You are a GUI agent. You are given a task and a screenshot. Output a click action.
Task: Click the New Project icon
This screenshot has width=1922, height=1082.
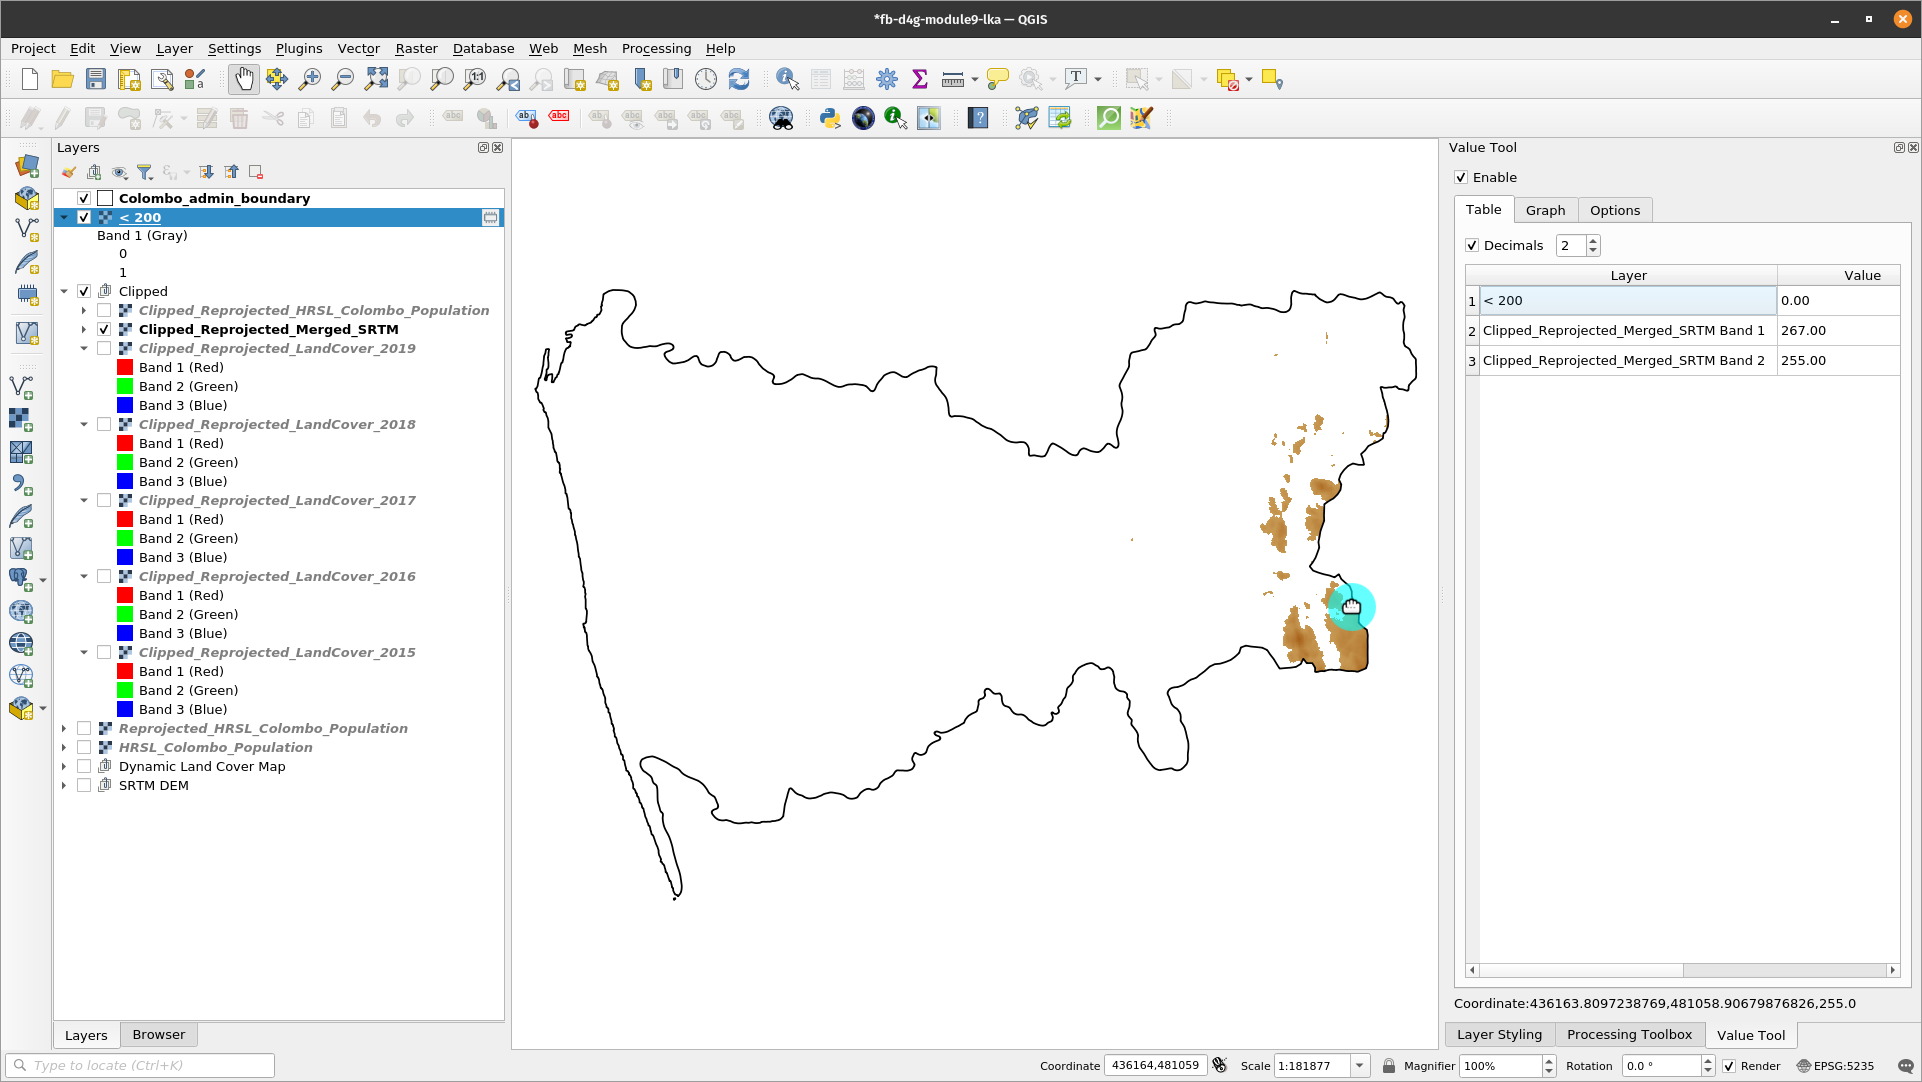(x=30, y=80)
